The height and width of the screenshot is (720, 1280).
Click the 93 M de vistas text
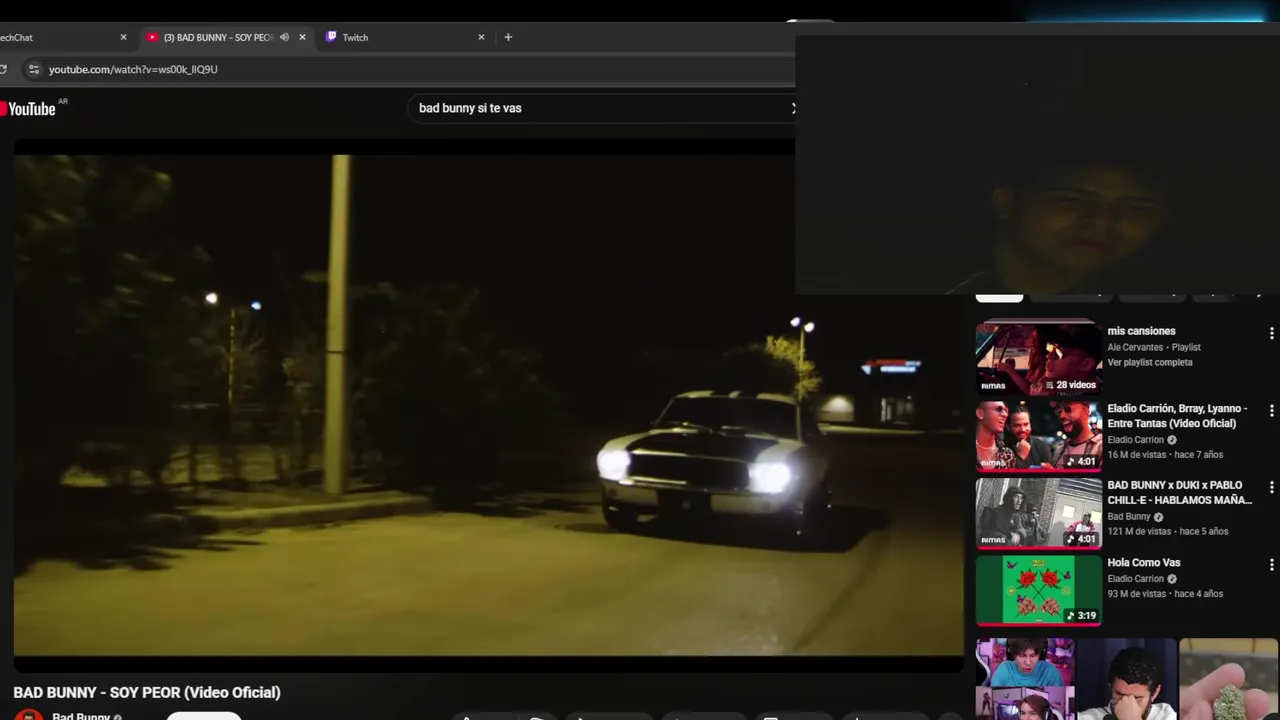pyautogui.click(x=1137, y=594)
